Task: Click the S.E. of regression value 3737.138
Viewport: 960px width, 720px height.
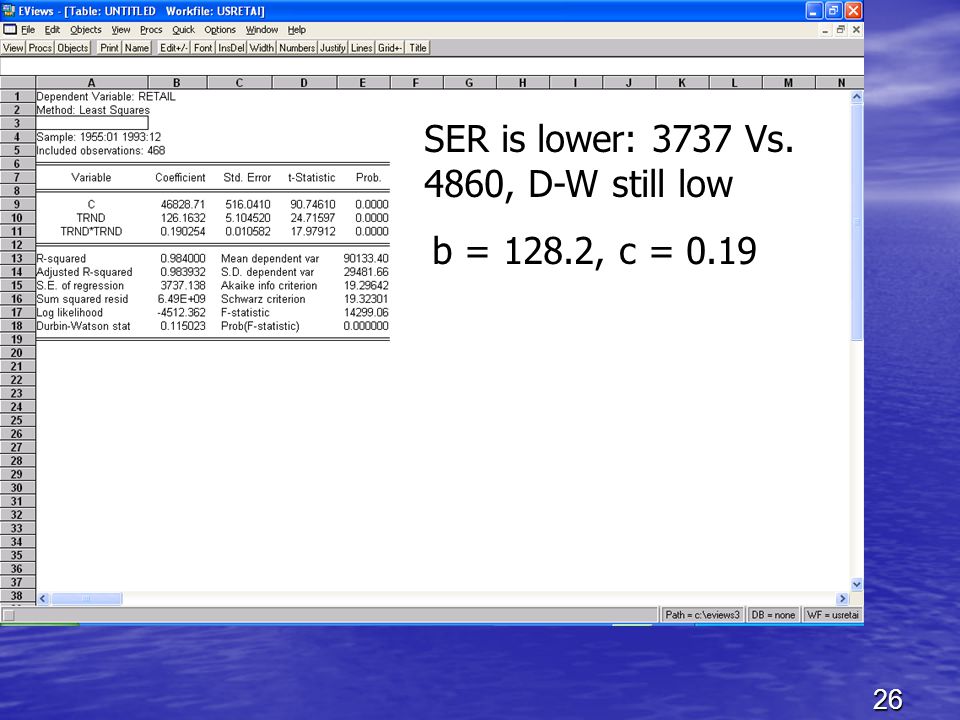Action: pyautogui.click(x=183, y=285)
